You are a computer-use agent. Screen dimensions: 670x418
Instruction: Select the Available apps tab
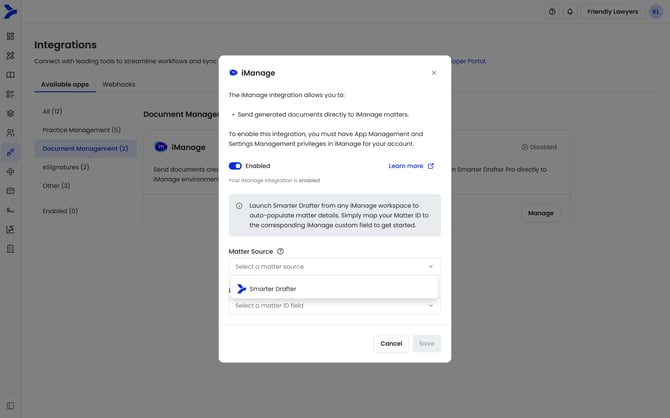65,84
